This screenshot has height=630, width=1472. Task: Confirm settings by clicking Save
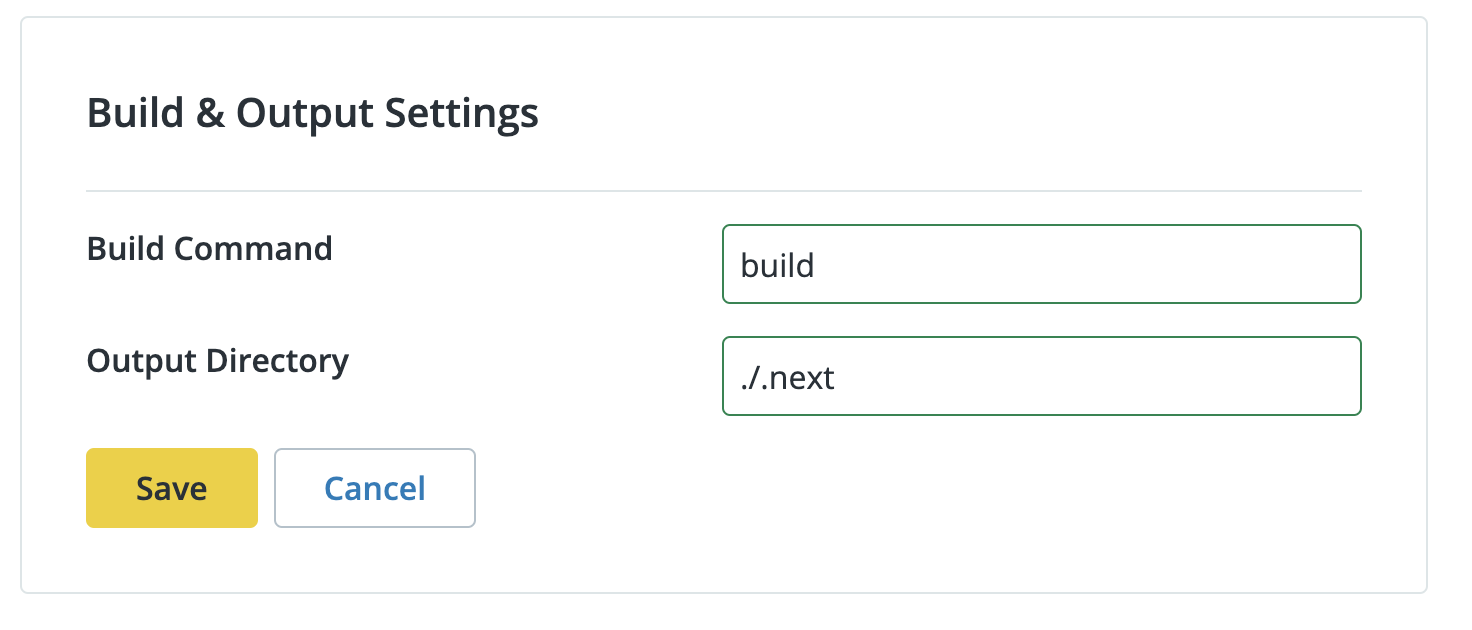[x=171, y=488]
